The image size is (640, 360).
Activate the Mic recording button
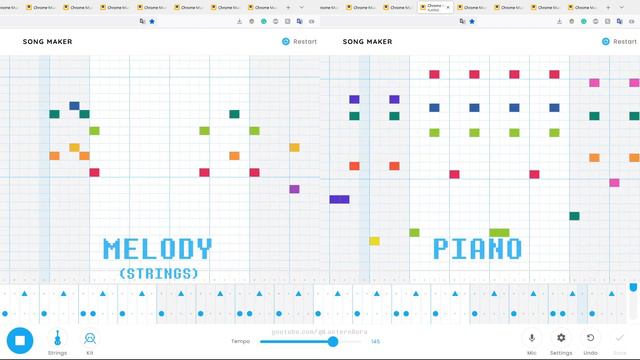point(531,342)
